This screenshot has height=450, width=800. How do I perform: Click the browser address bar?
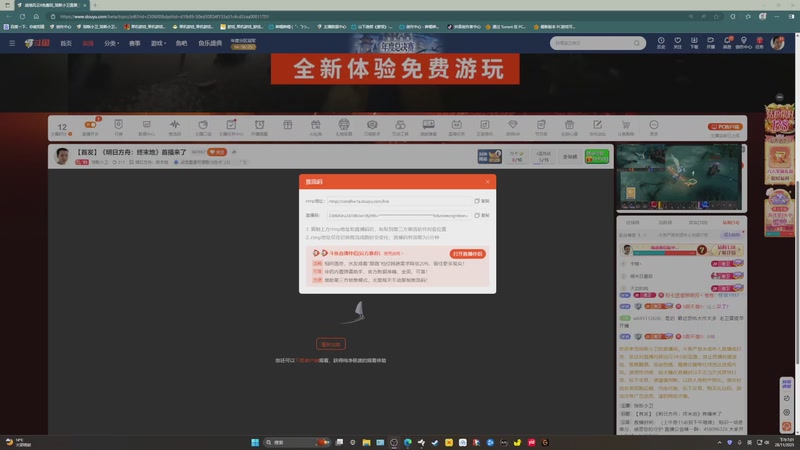(x=367, y=16)
